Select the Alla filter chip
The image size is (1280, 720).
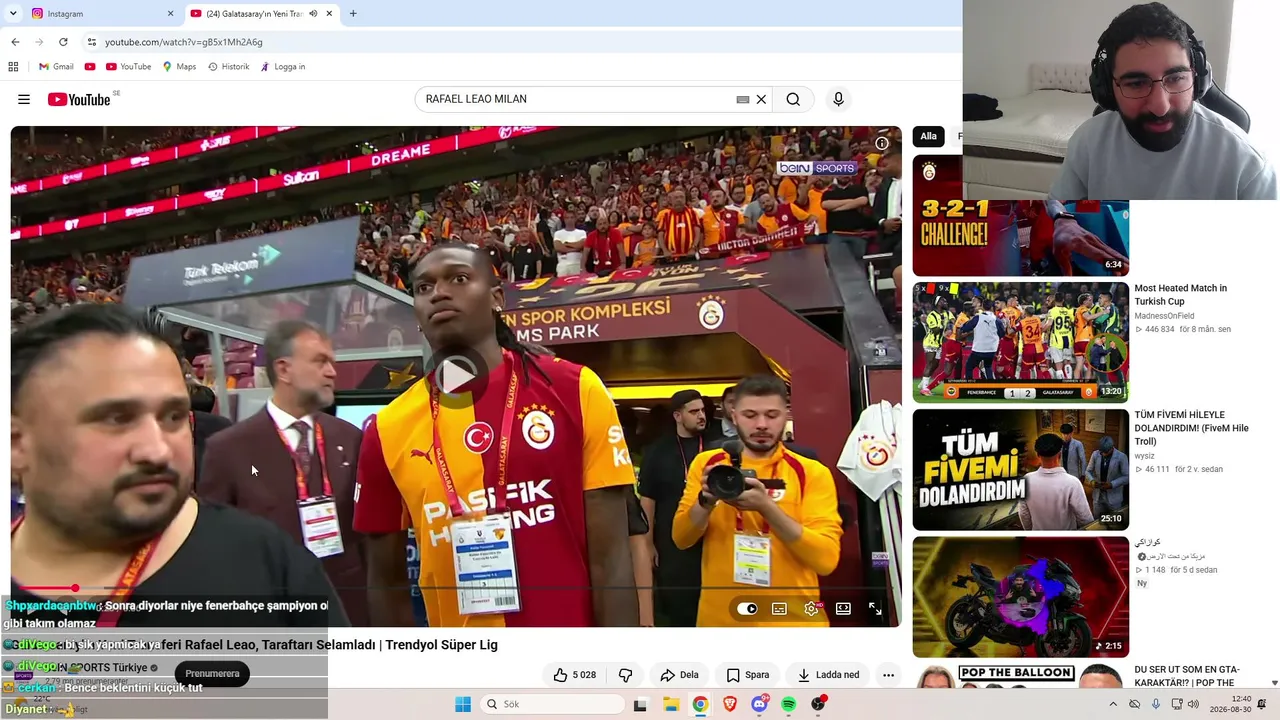click(x=929, y=136)
